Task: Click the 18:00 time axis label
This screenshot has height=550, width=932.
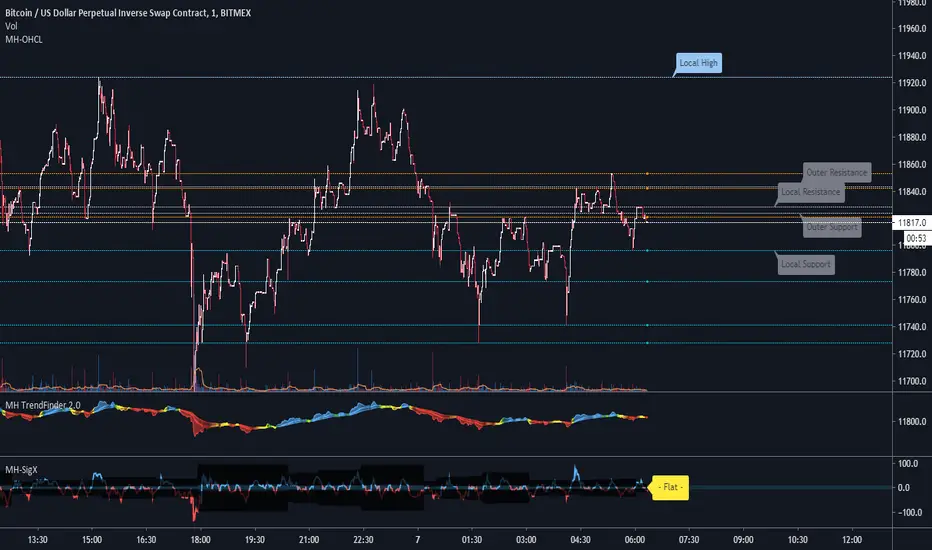Action: [201, 539]
